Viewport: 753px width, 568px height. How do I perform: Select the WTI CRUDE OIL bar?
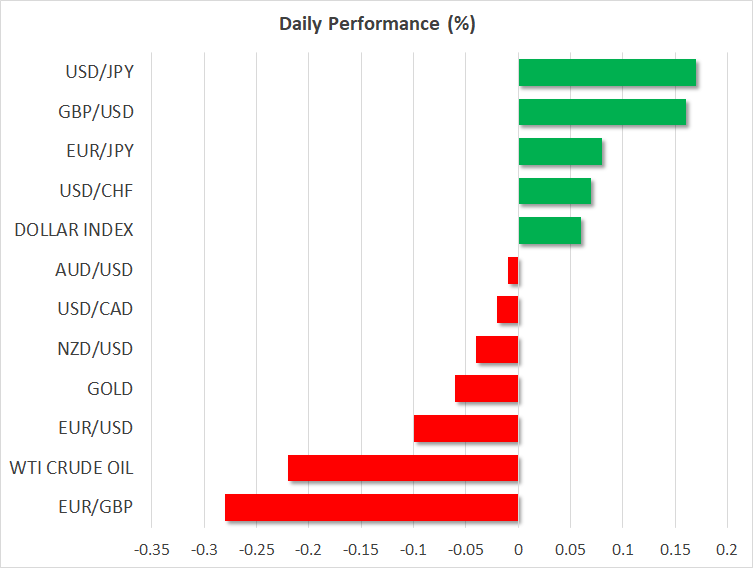pos(403,468)
